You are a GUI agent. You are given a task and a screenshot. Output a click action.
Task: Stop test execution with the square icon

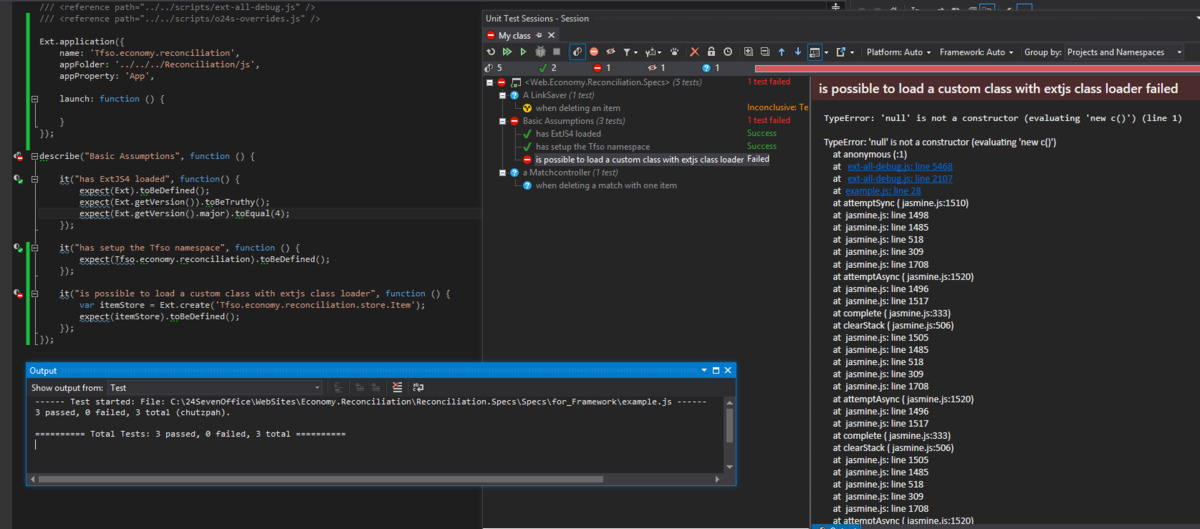pos(556,51)
